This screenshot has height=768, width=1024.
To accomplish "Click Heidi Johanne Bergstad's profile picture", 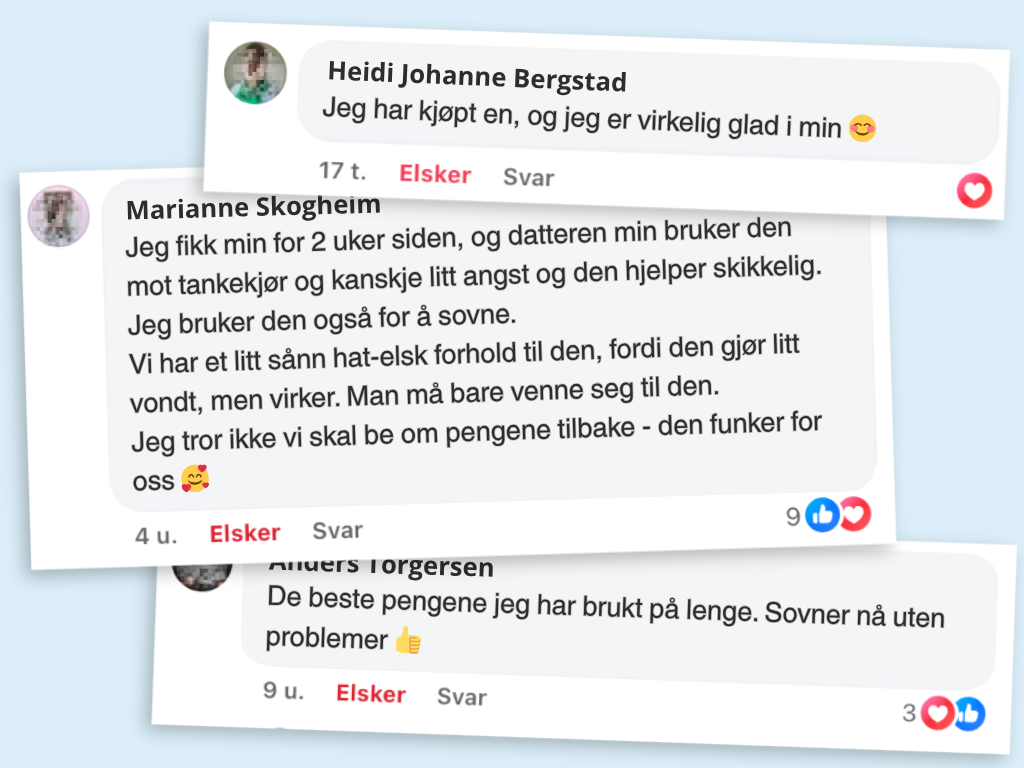I will tap(255, 73).
